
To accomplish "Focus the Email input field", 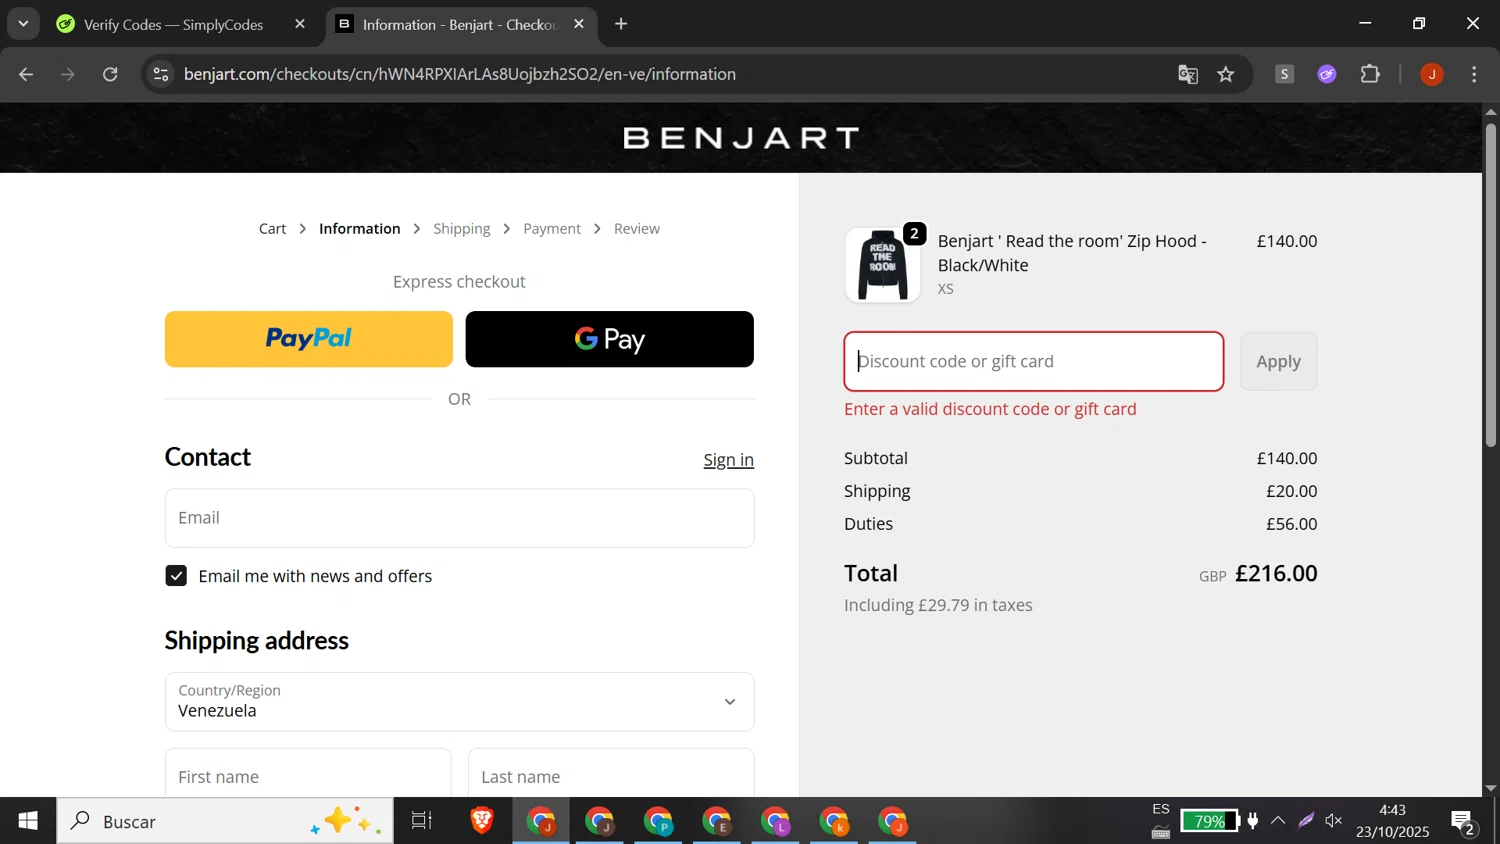I will tap(460, 518).
